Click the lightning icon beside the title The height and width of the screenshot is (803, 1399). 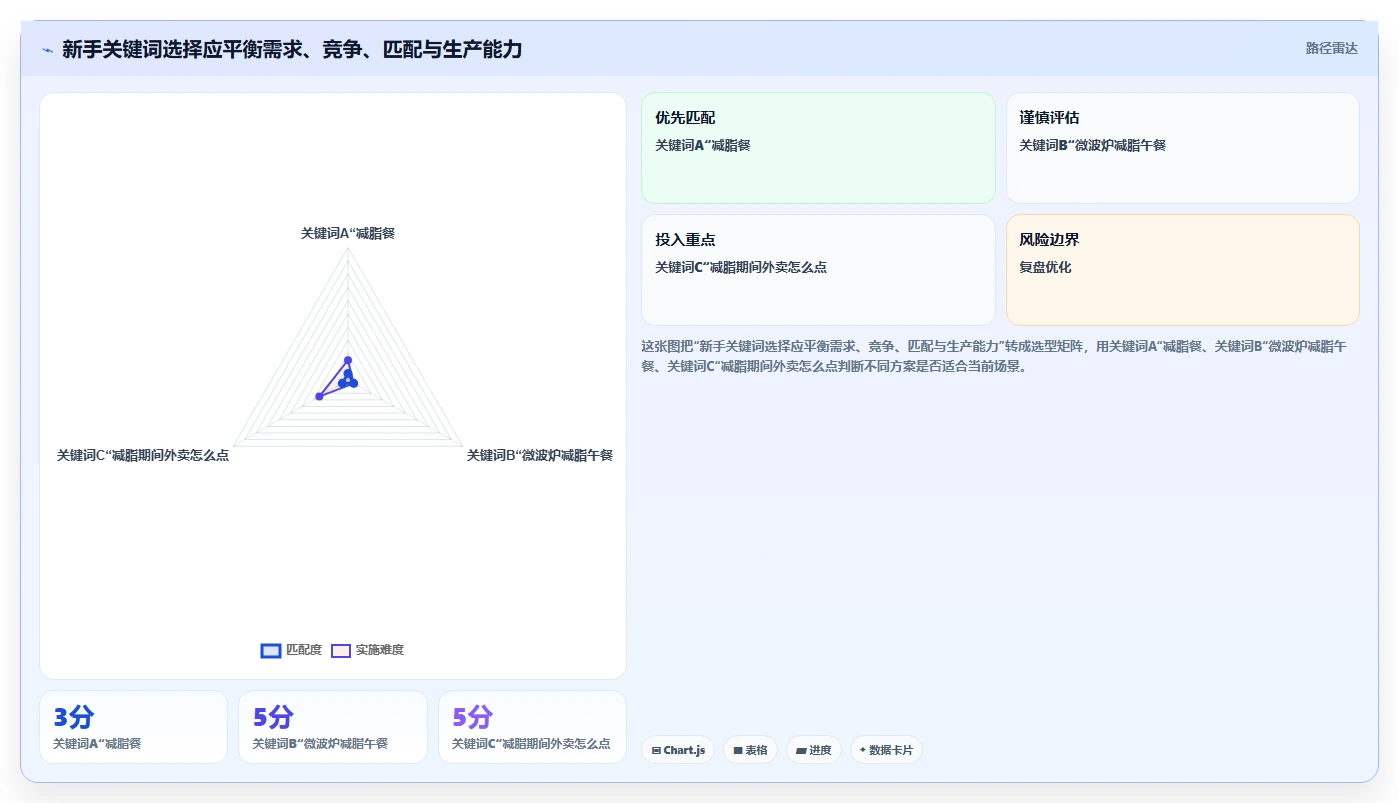(x=47, y=50)
